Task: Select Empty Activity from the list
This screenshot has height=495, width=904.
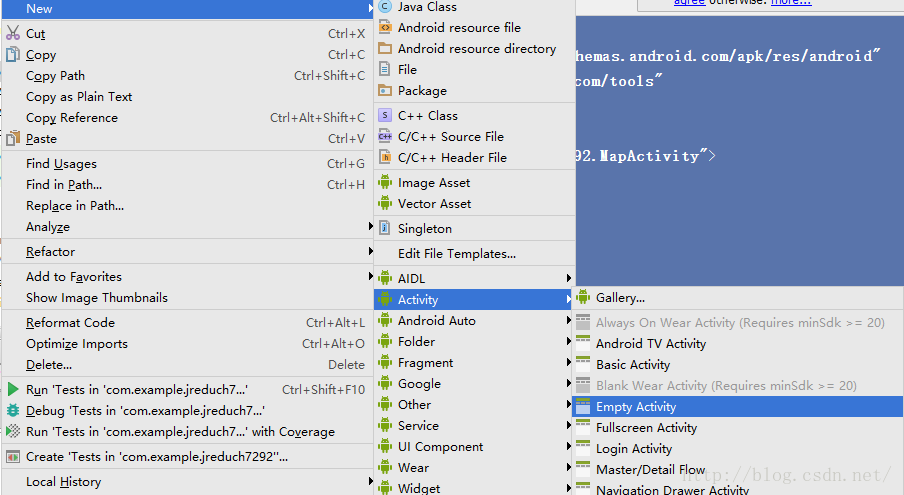Action: tap(636, 407)
